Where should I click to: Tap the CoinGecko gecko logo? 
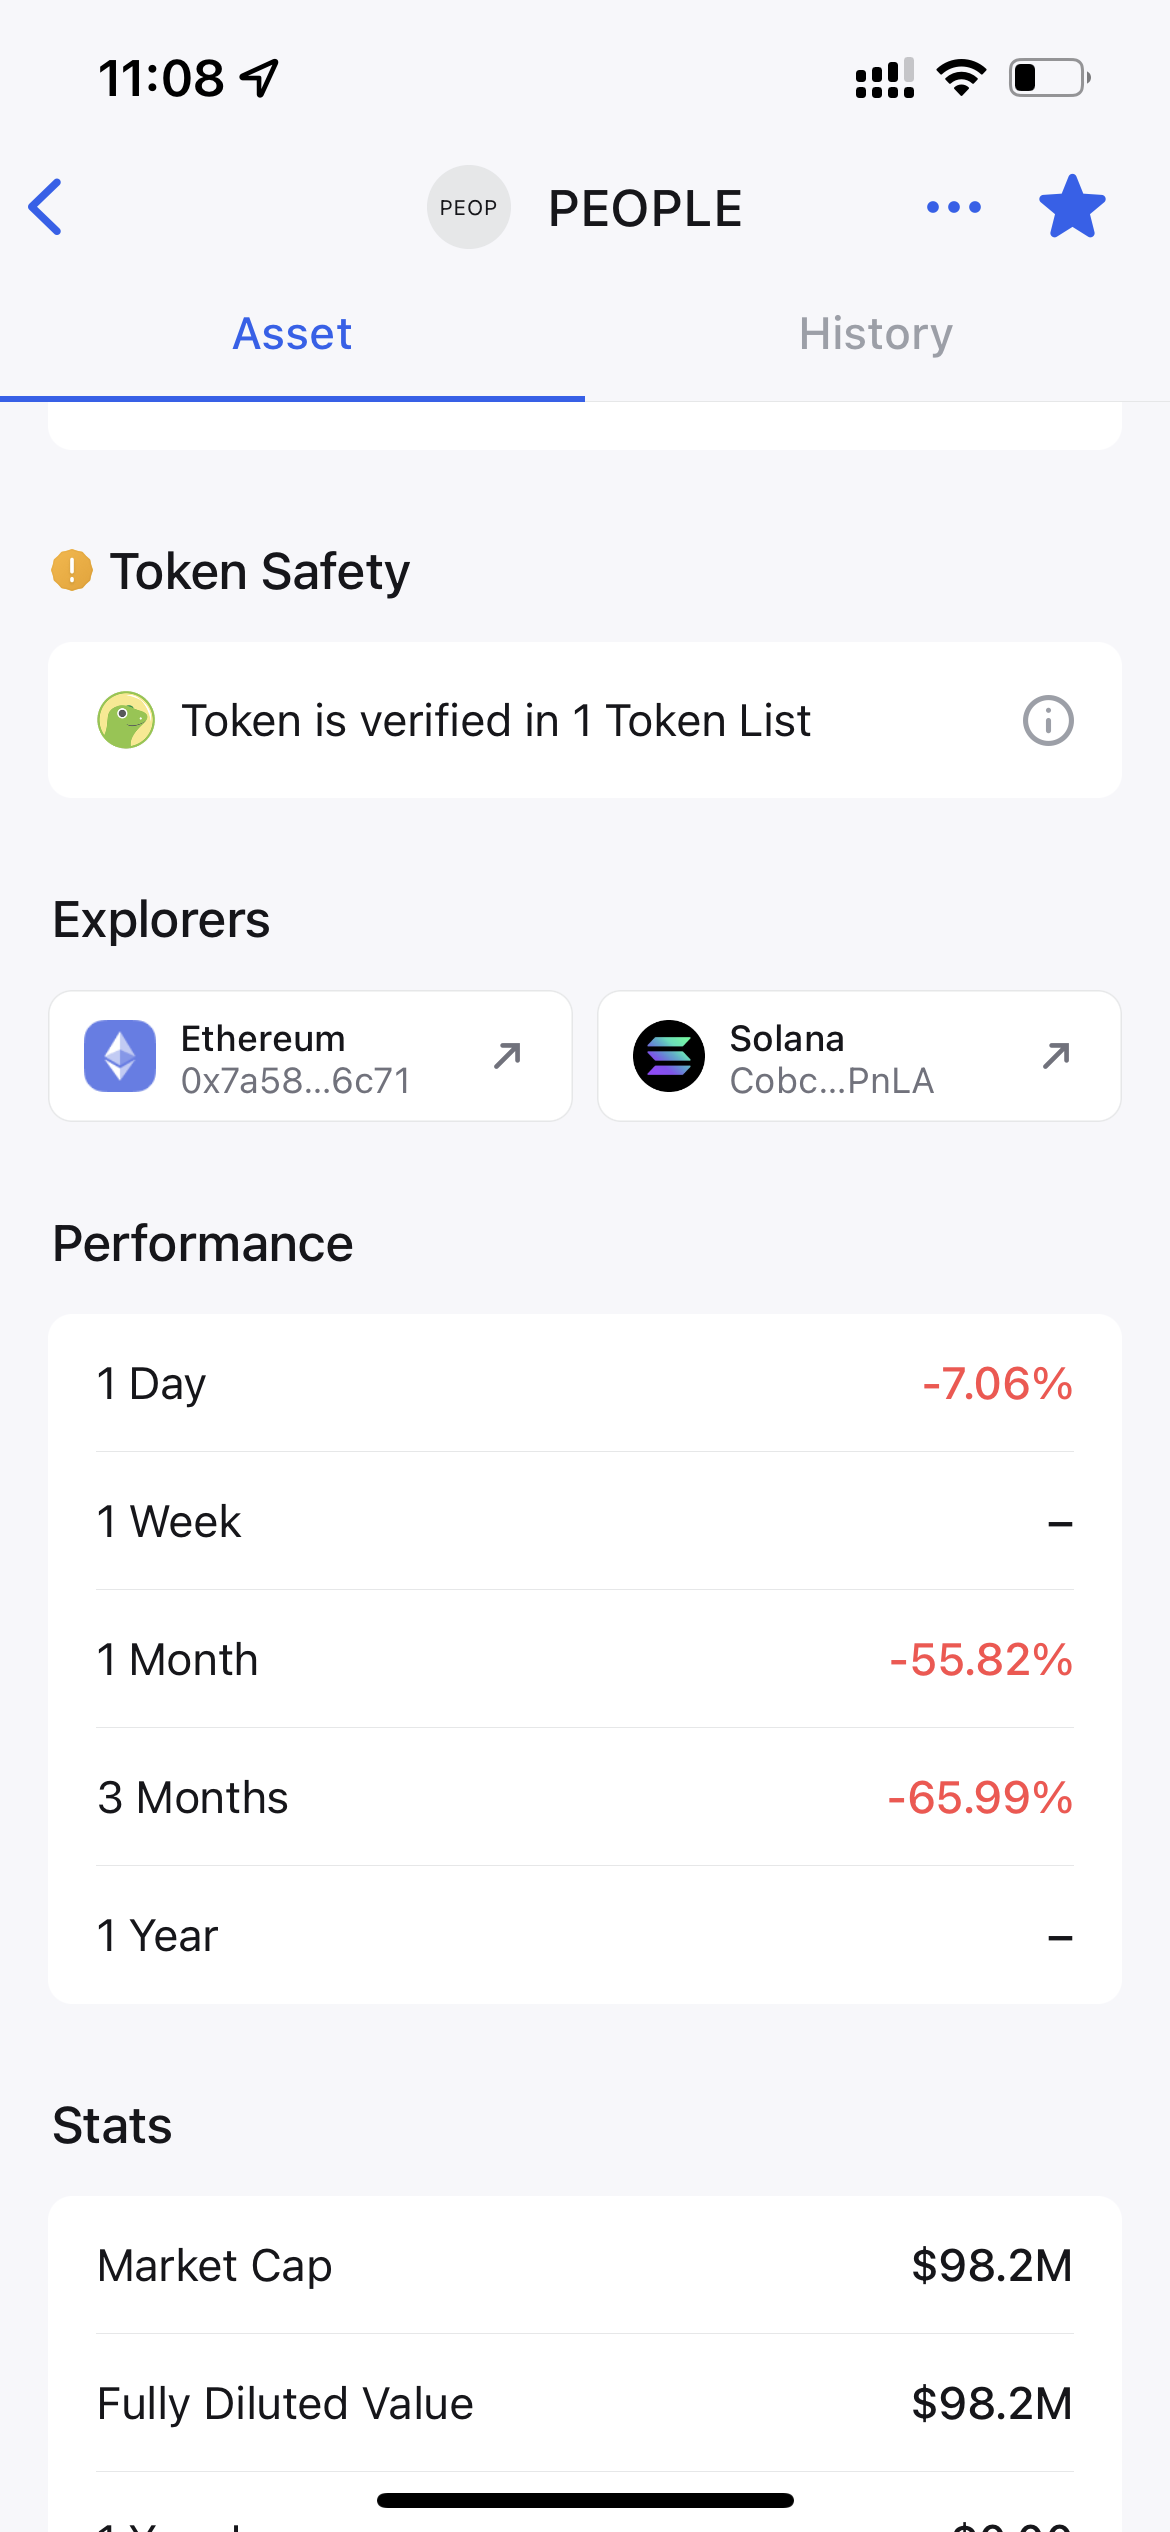[x=126, y=720]
